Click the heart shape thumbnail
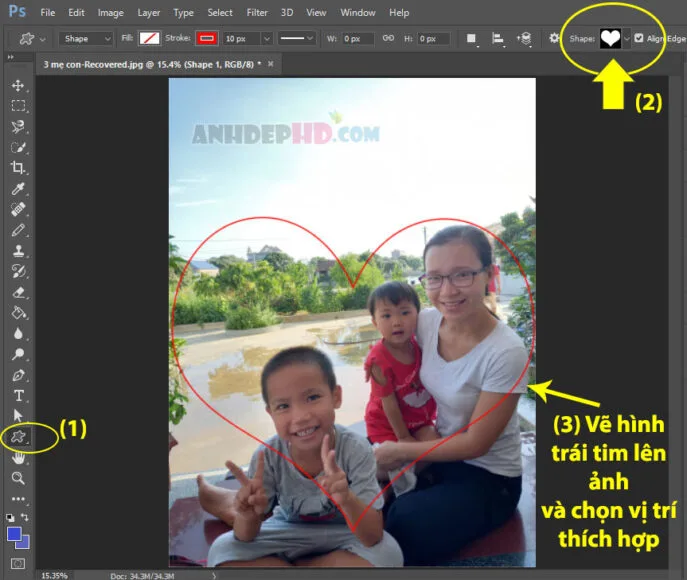 click(610, 39)
